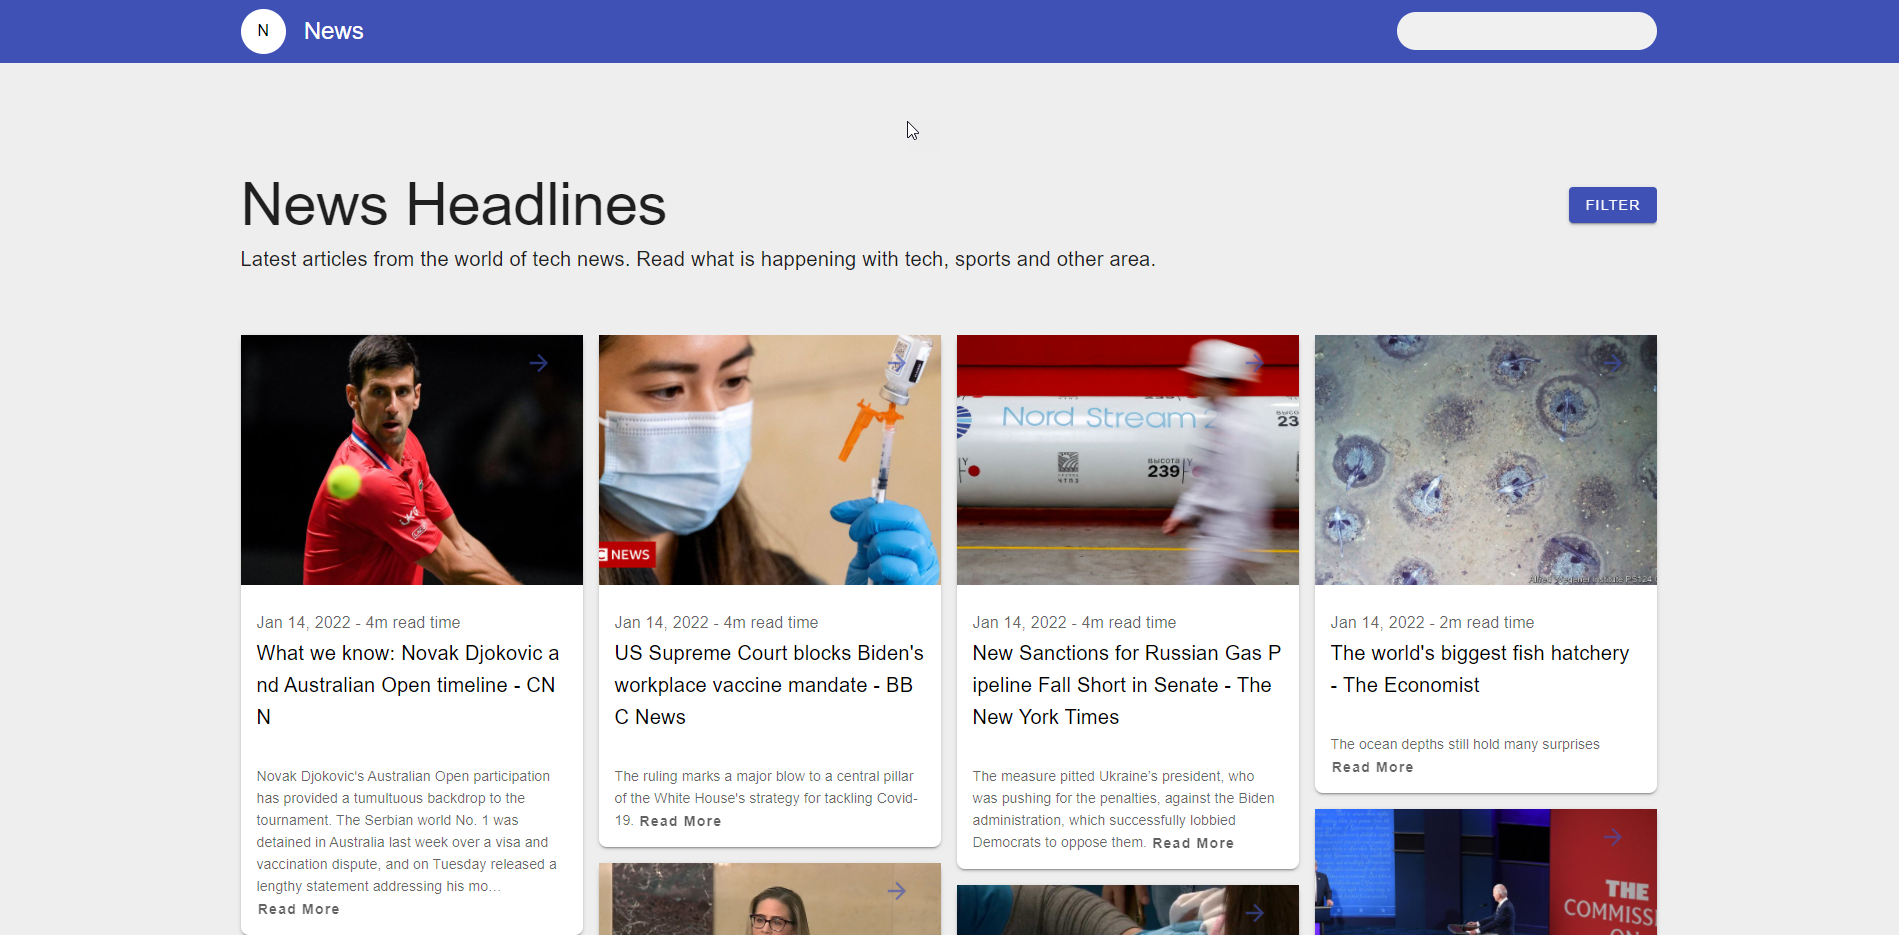Open the masked nurse vaccine photo
Viewport: 1899px width, 935px height.
(770, 460)
